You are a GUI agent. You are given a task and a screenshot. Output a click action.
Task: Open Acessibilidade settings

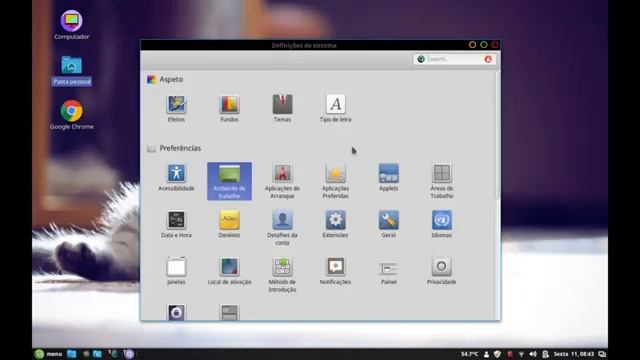(x=176, y=178)
